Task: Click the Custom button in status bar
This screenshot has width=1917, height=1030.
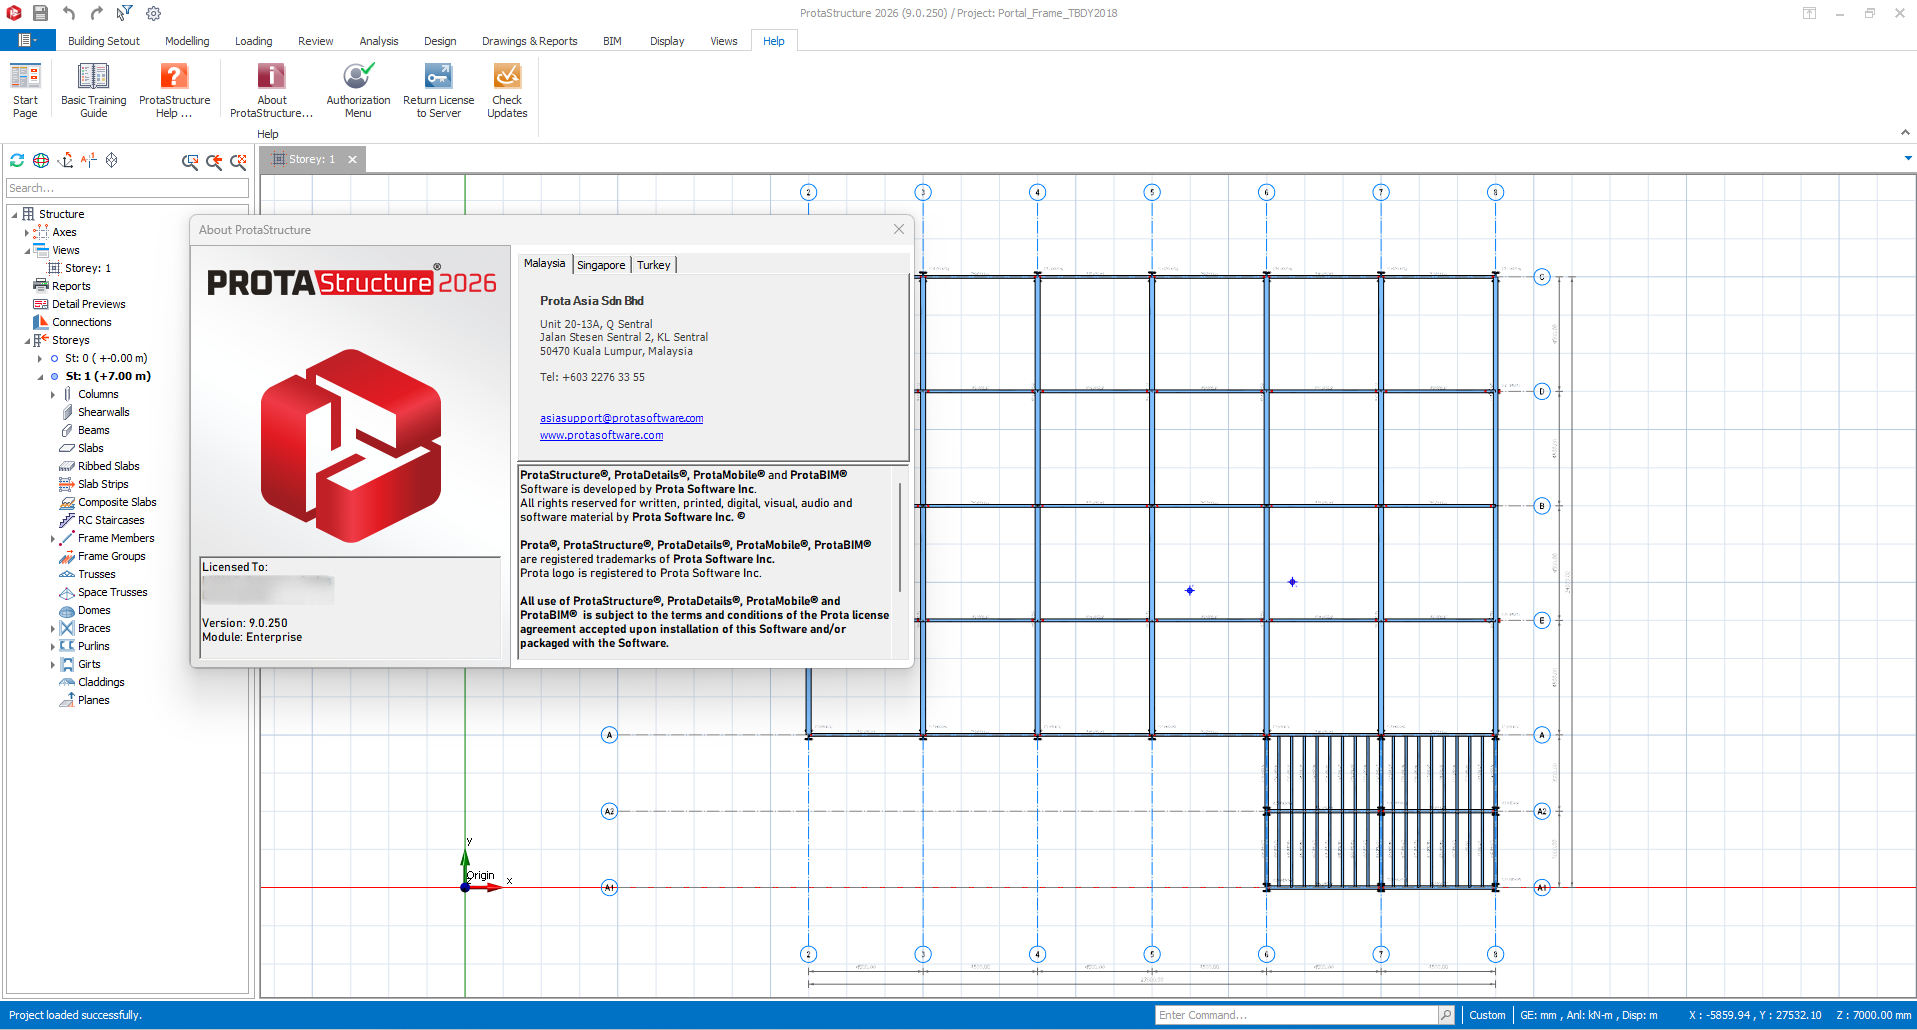Action: (x=1487, y=1015)
